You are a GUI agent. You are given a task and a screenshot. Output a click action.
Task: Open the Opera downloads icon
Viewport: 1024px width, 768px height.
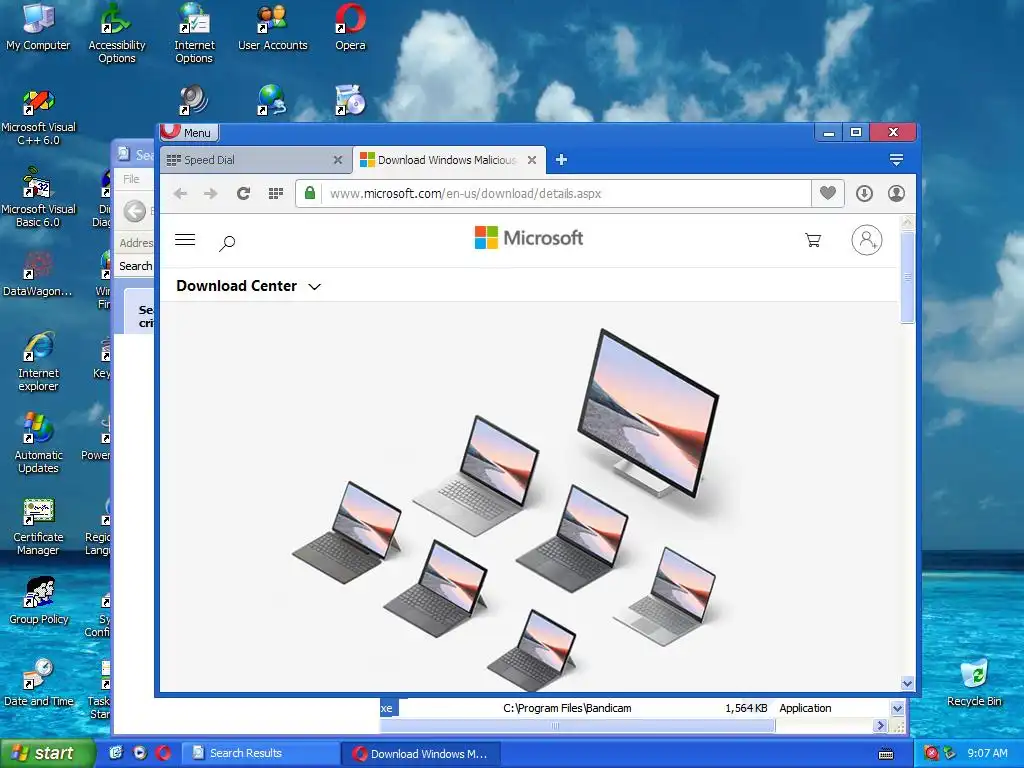(x=864, y=193)
